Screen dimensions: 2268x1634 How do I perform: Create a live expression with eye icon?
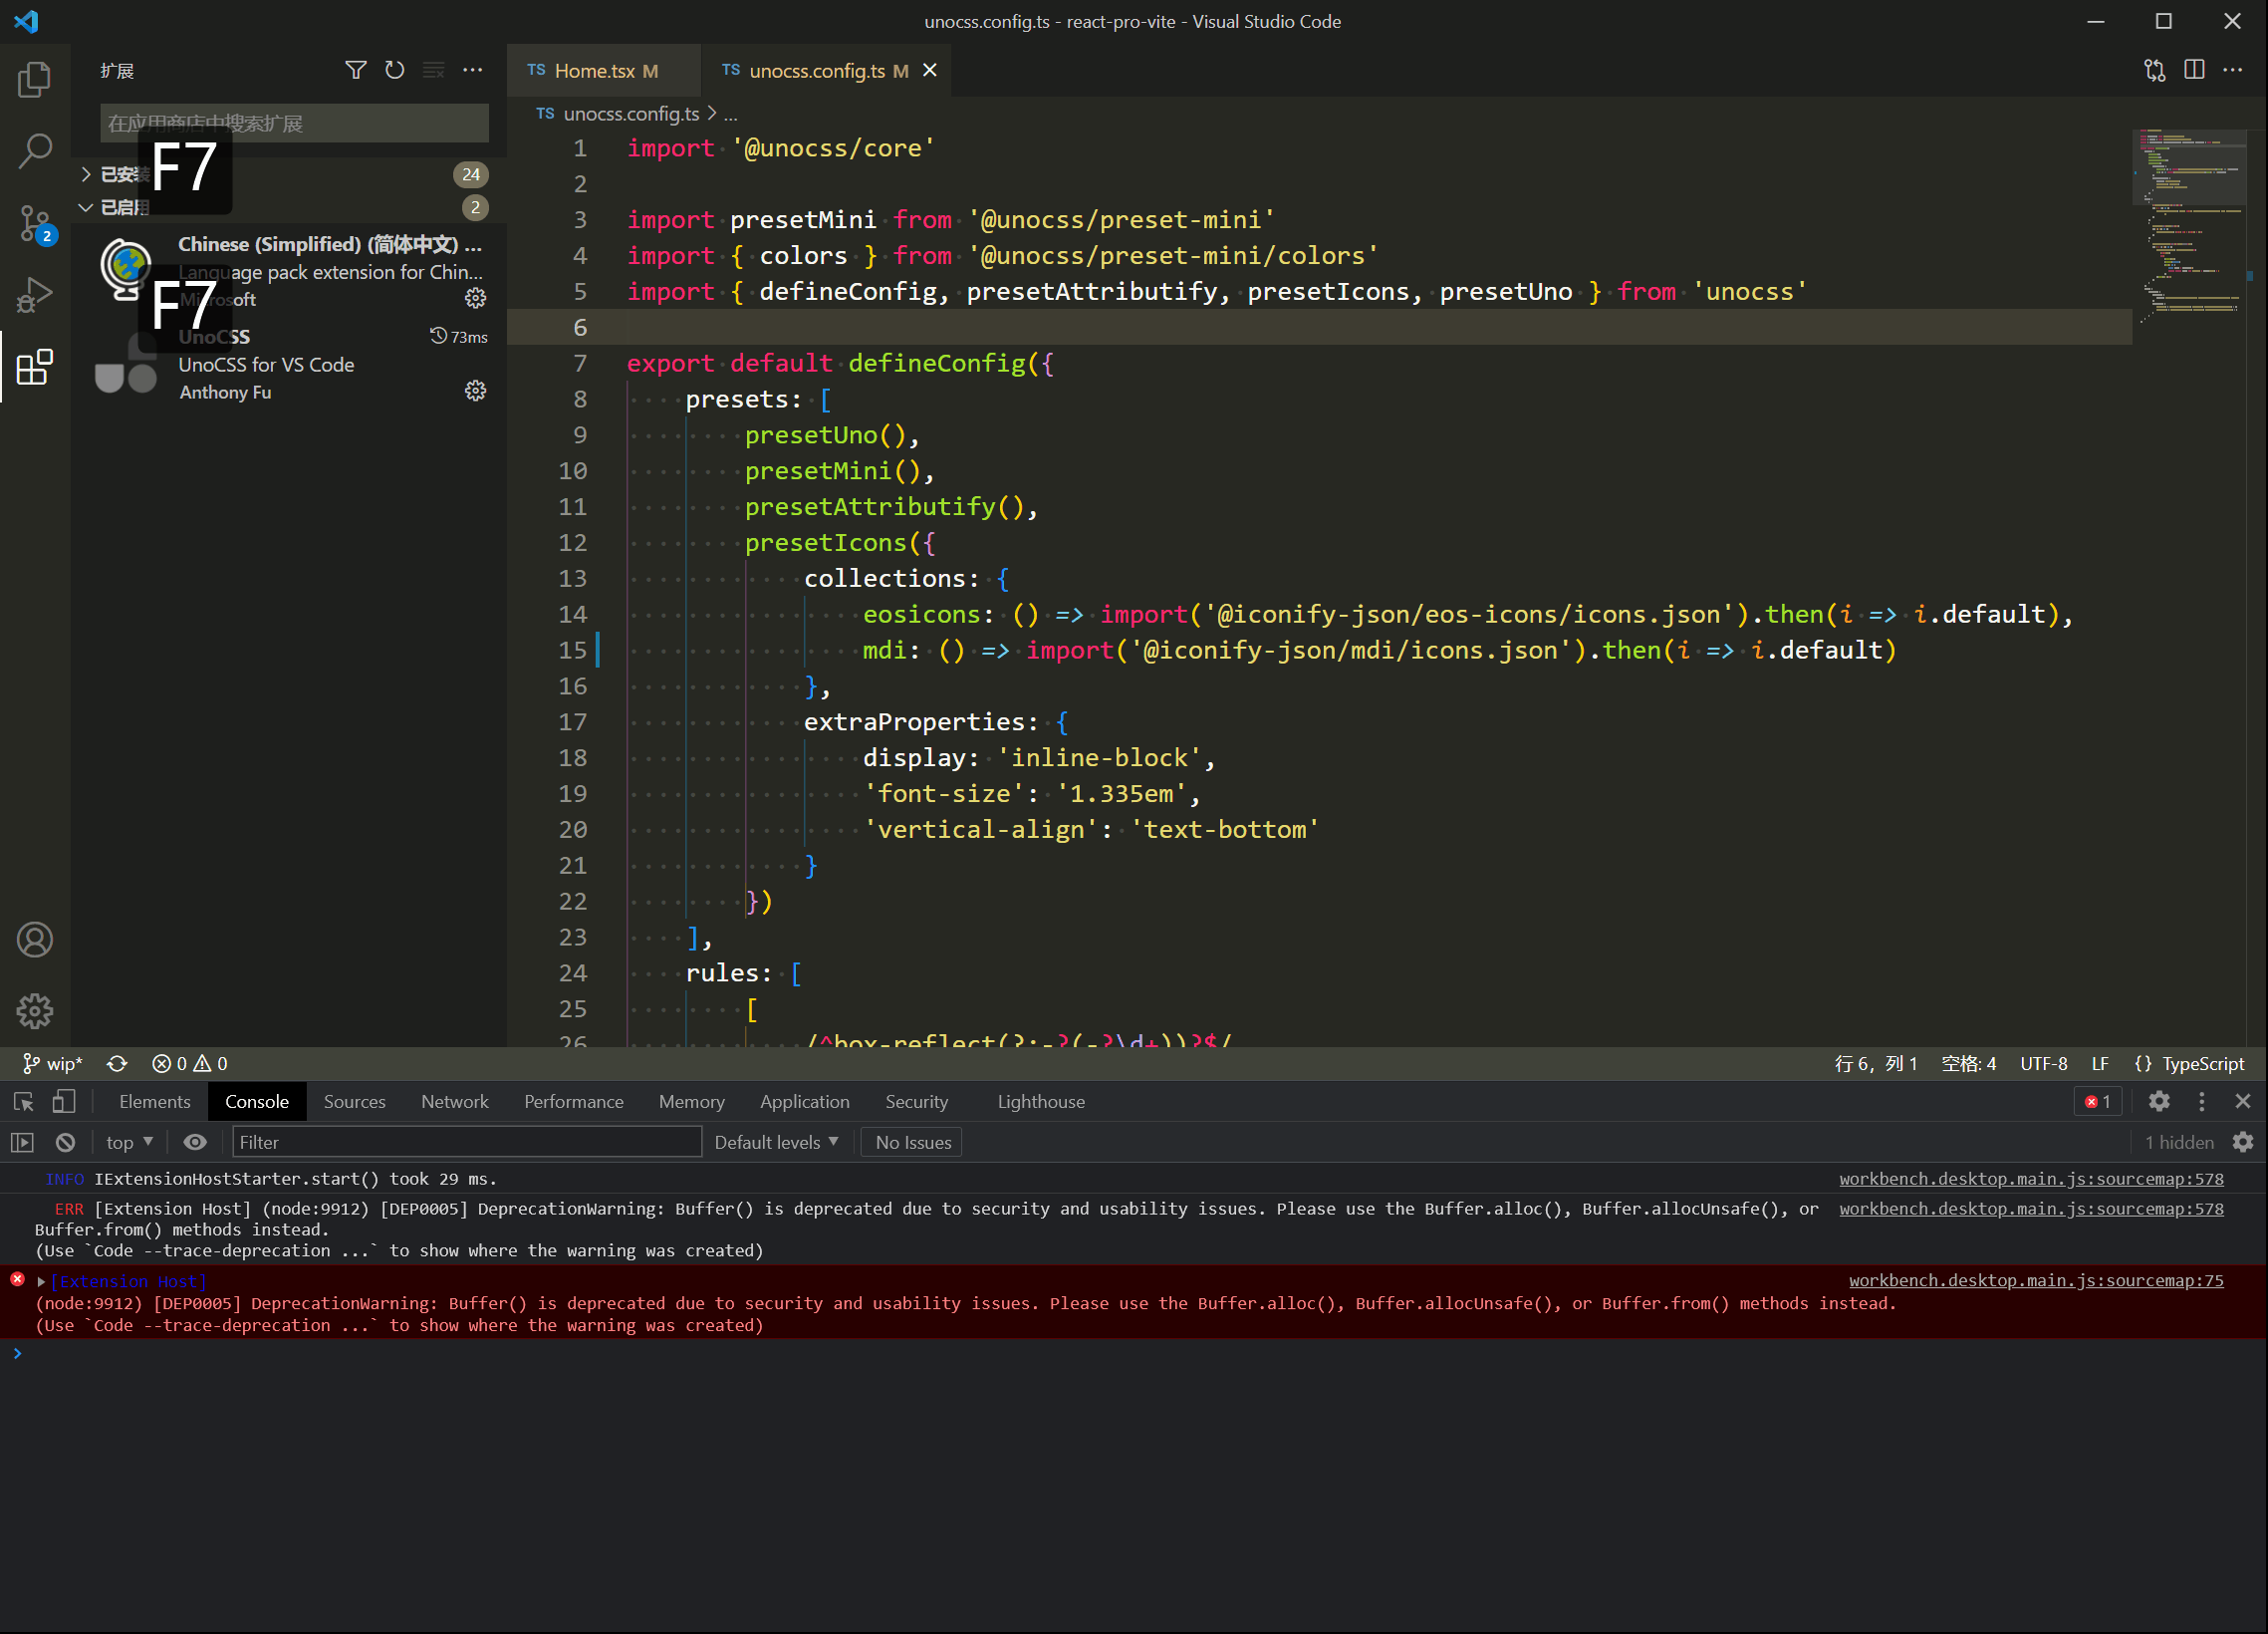[x=195, y=1142]
